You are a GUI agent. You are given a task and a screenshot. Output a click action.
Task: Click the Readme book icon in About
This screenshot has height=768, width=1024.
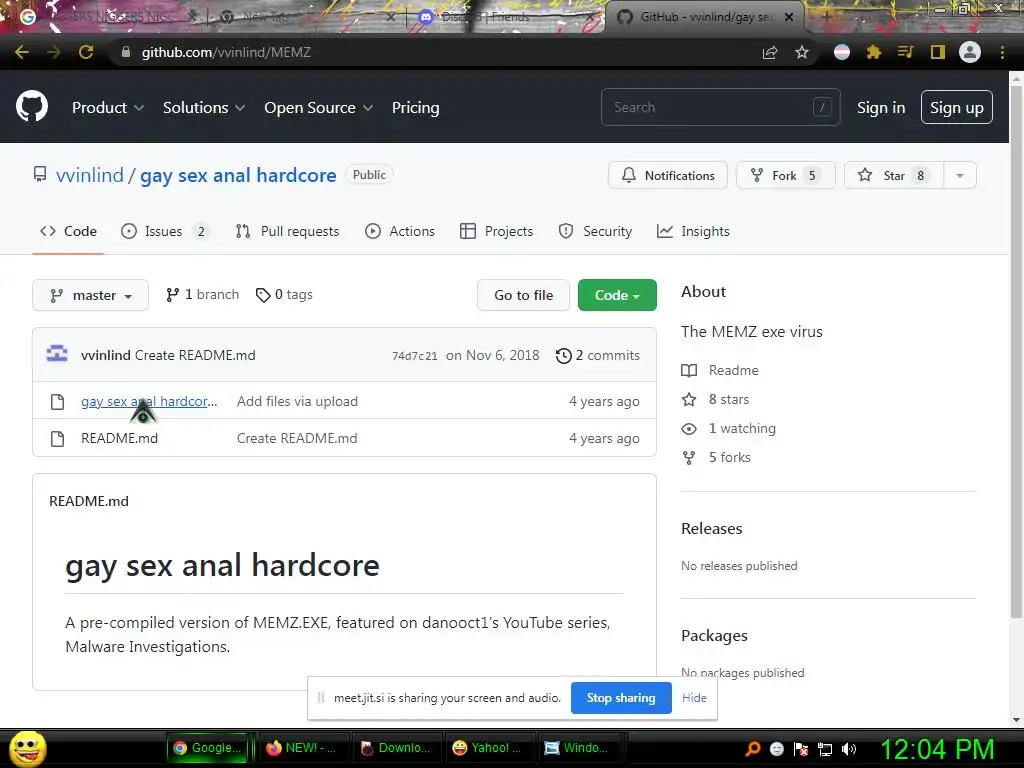coord(689,370)
